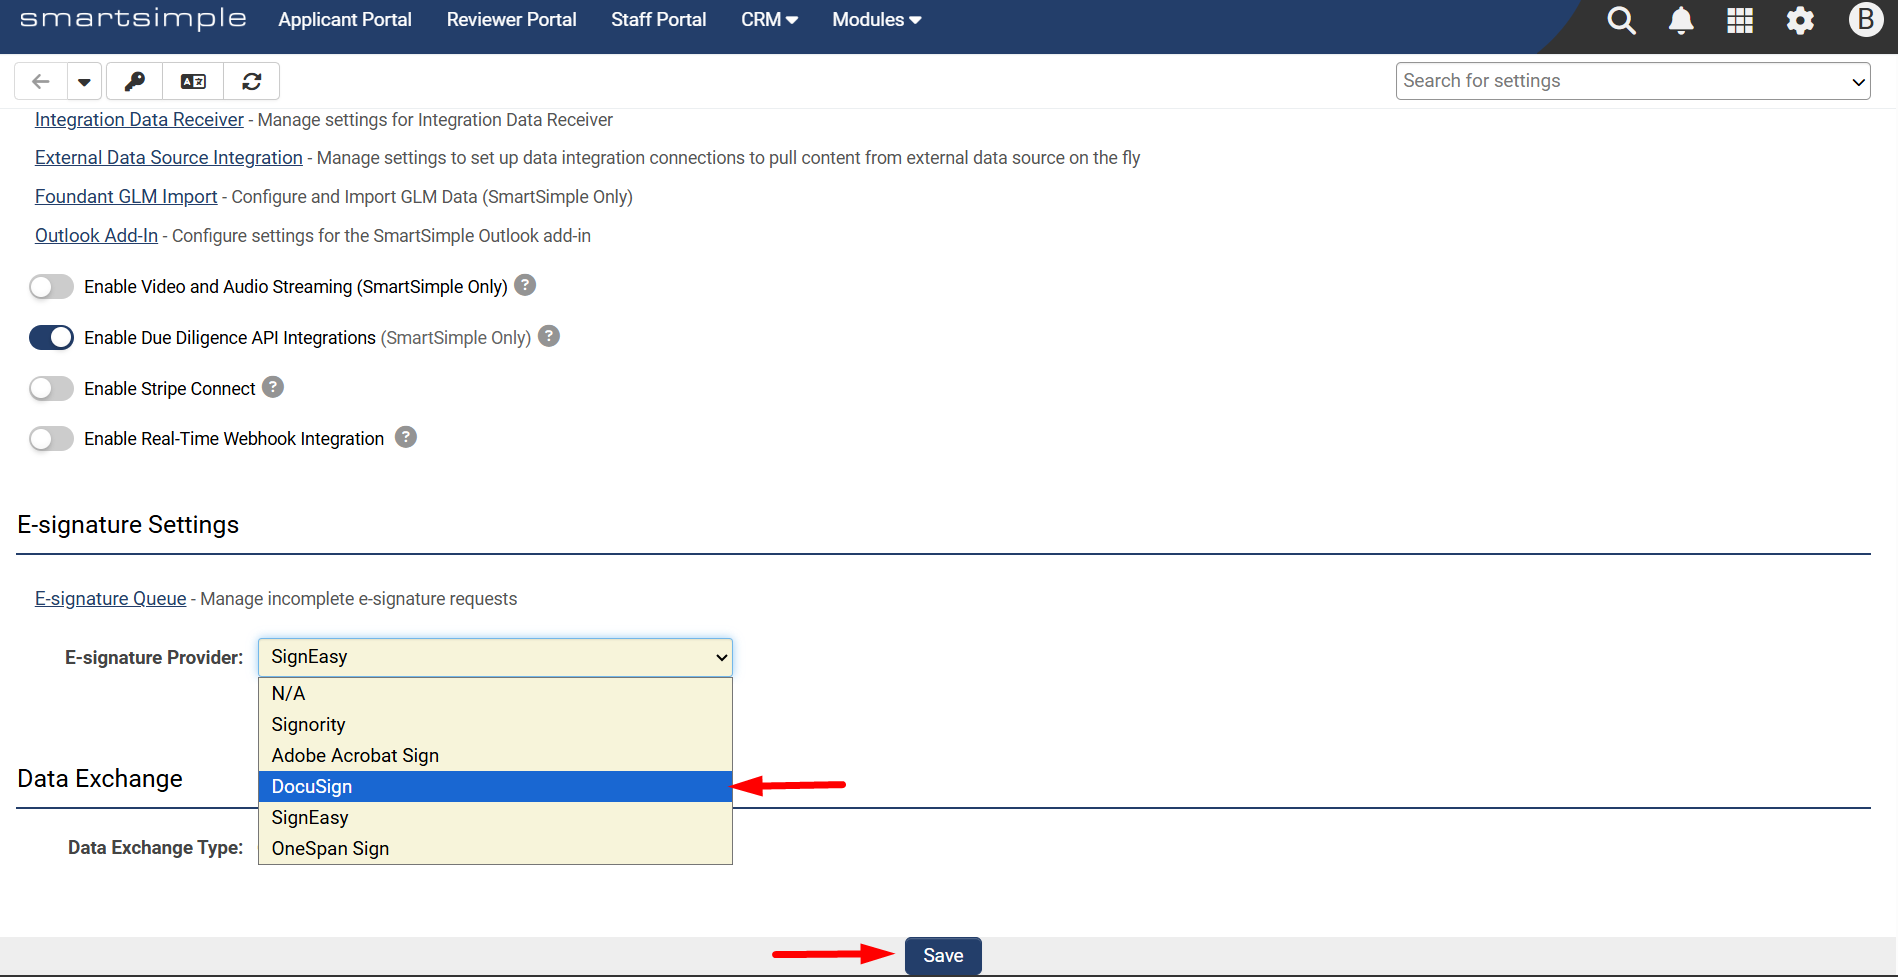
Task: Expand the Modules menu
Action: (877, 20)
